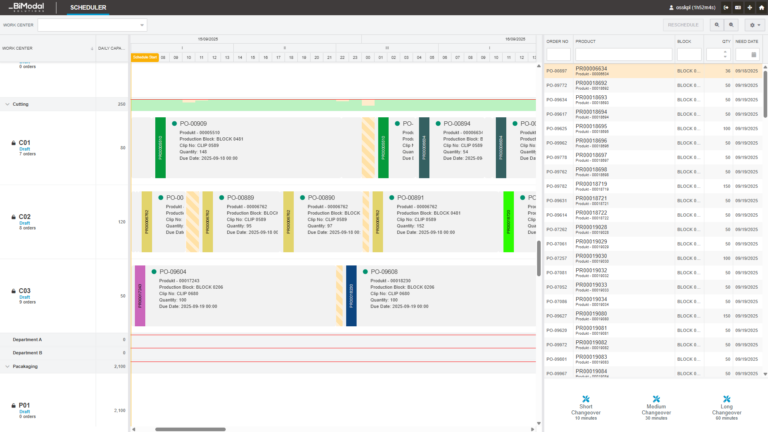Toggle the lock on work center C01
Viewport: 768px width, 432px height.
click(13, 143)
